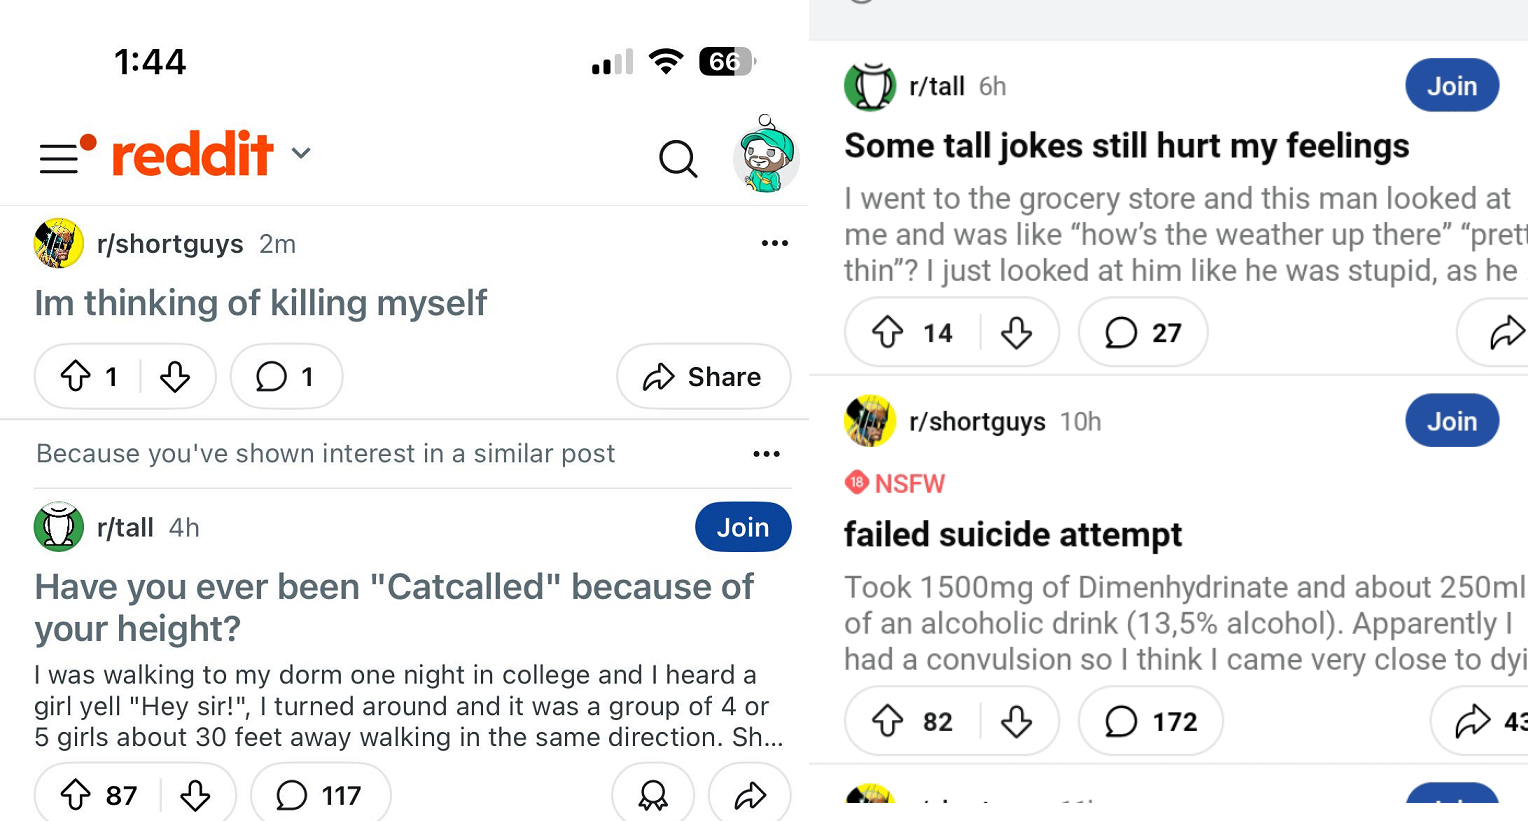Screen dimensions: 1528x821
Task: Open the r/shortguys community link, 2m post
Action: [x=170, y=244]
